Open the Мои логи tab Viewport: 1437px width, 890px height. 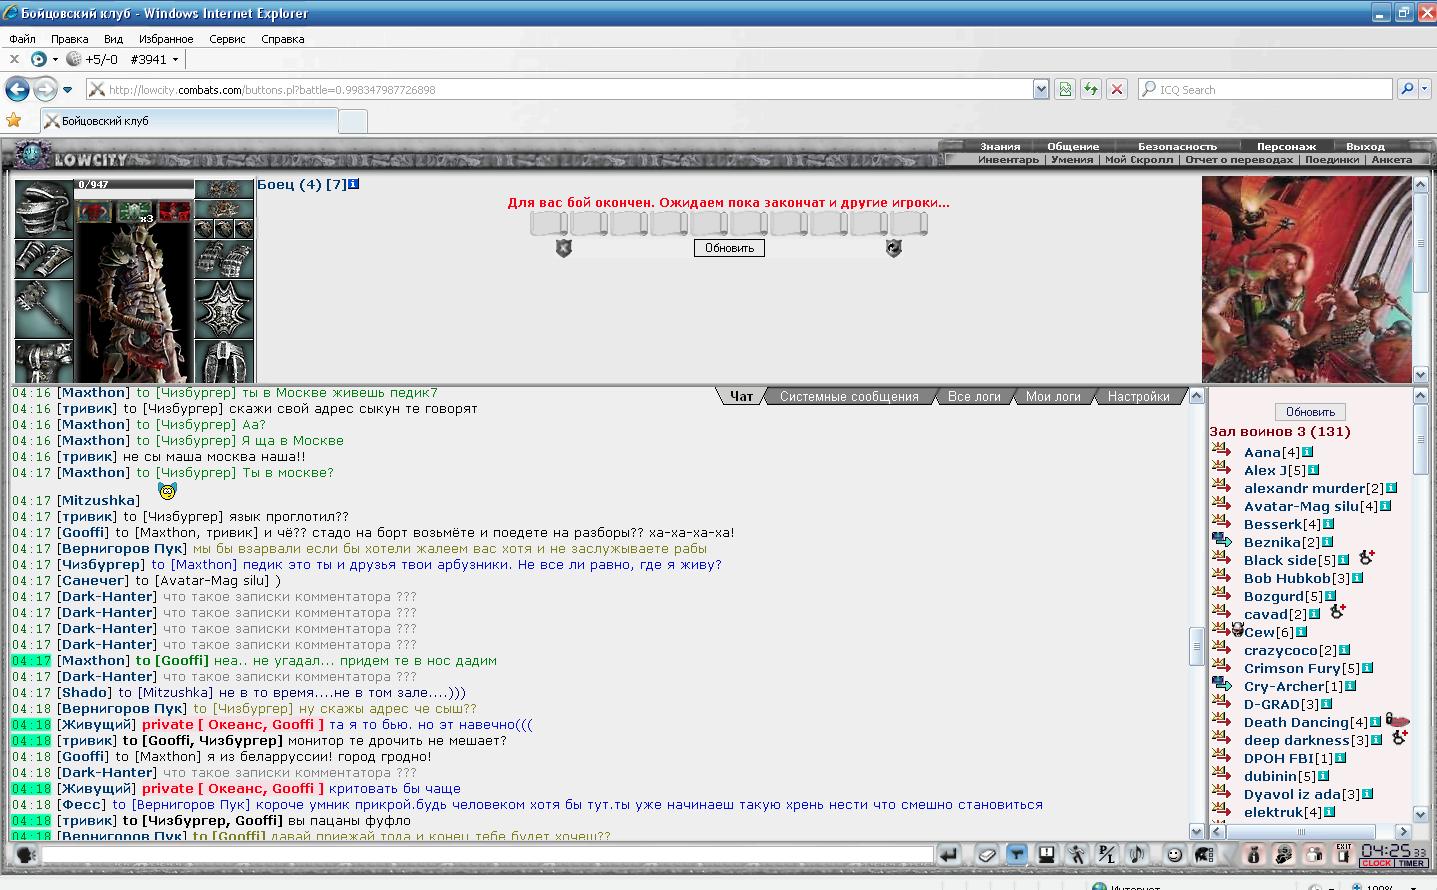pos(1053,396)
